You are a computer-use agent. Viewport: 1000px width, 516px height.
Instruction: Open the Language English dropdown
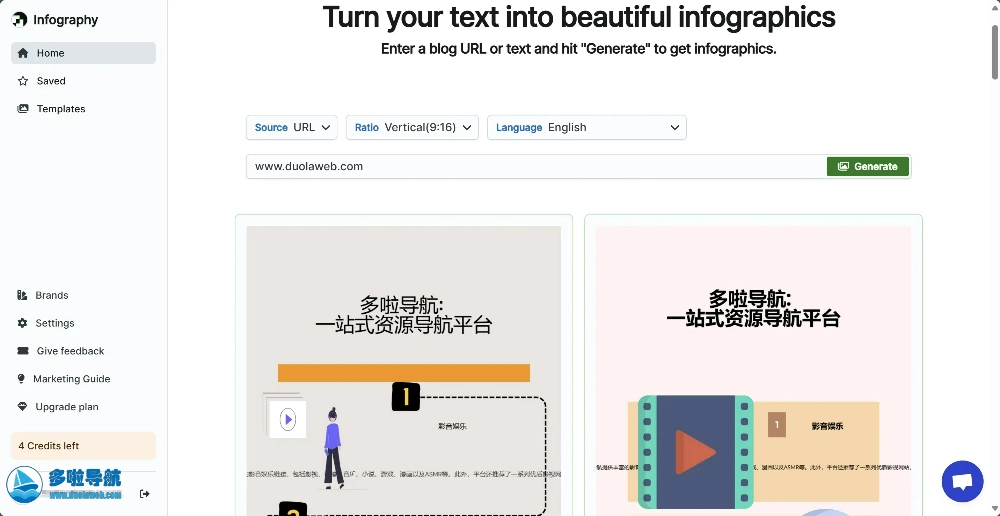pos(586,127)
